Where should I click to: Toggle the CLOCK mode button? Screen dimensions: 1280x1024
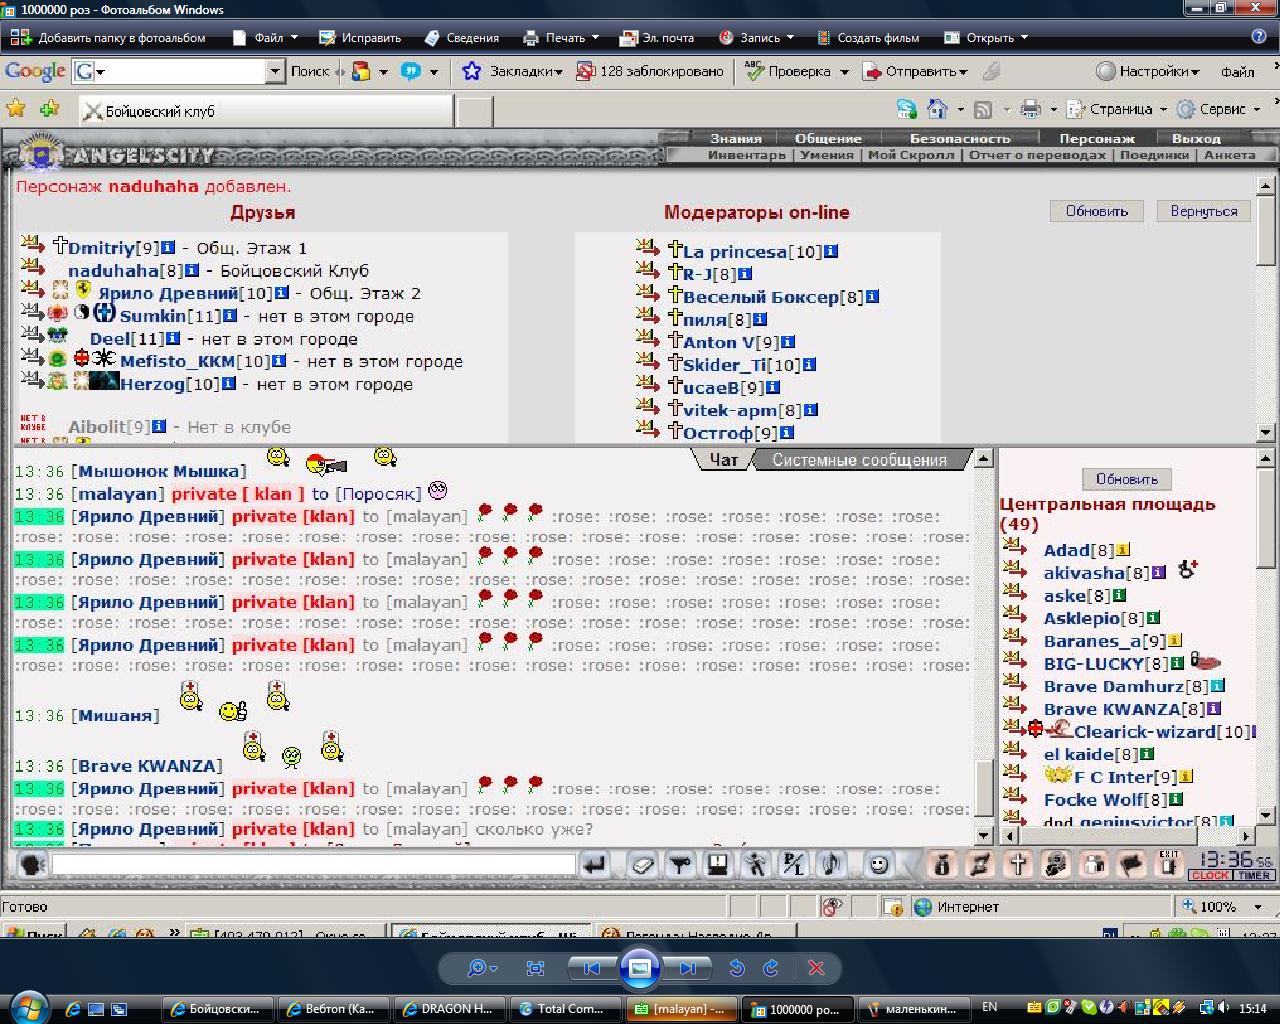1210,875
